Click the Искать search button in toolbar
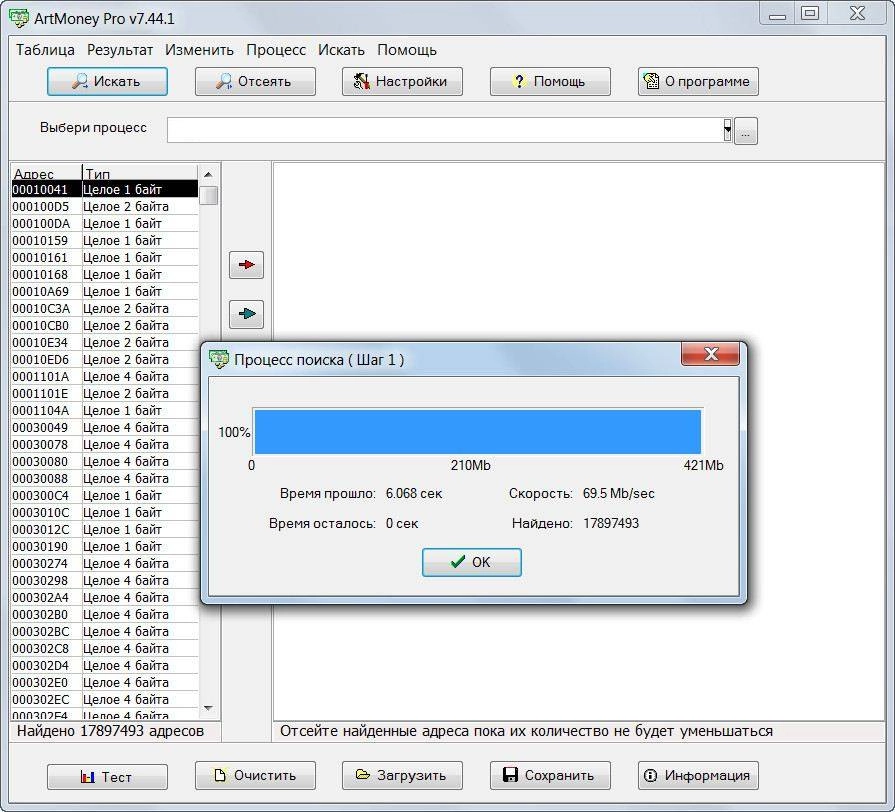The width and height of the screenshot is (895, 812). tap(107, 82)
